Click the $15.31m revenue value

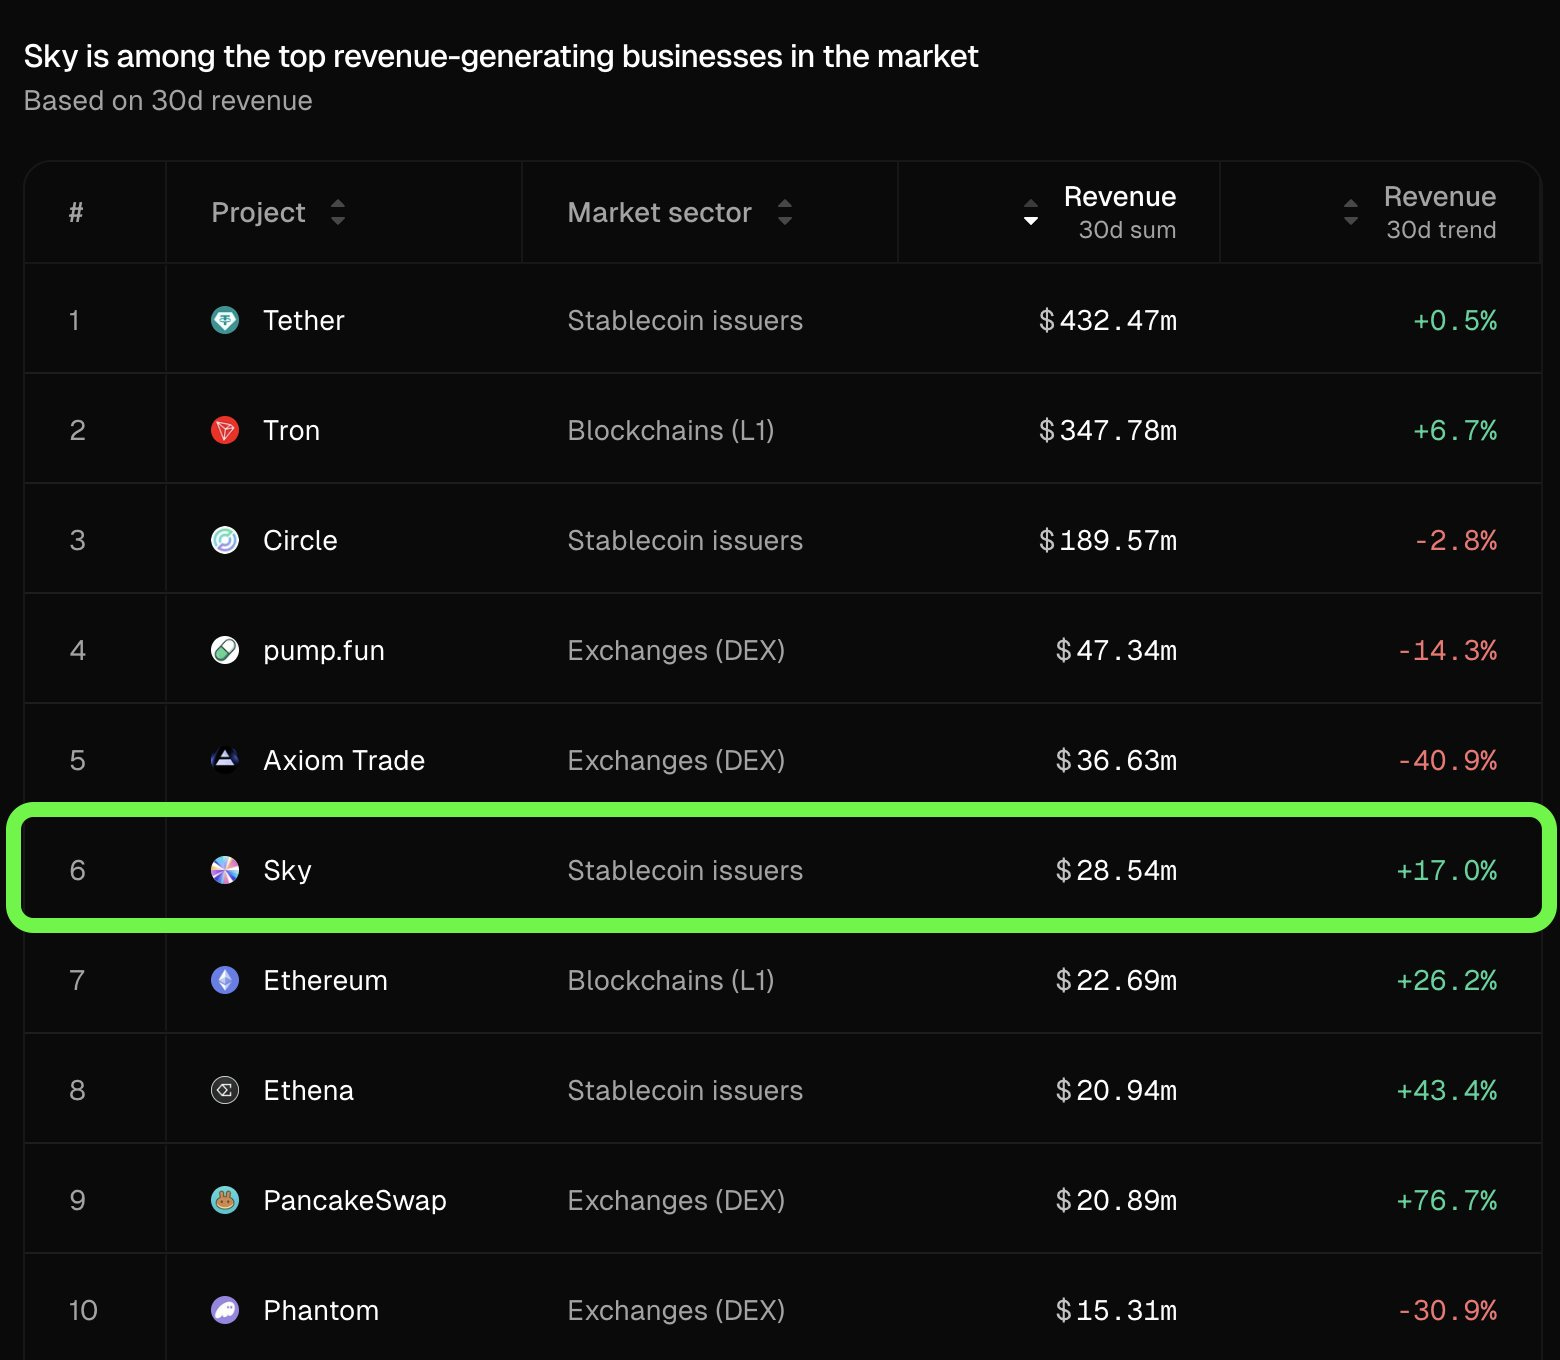1116,1310
